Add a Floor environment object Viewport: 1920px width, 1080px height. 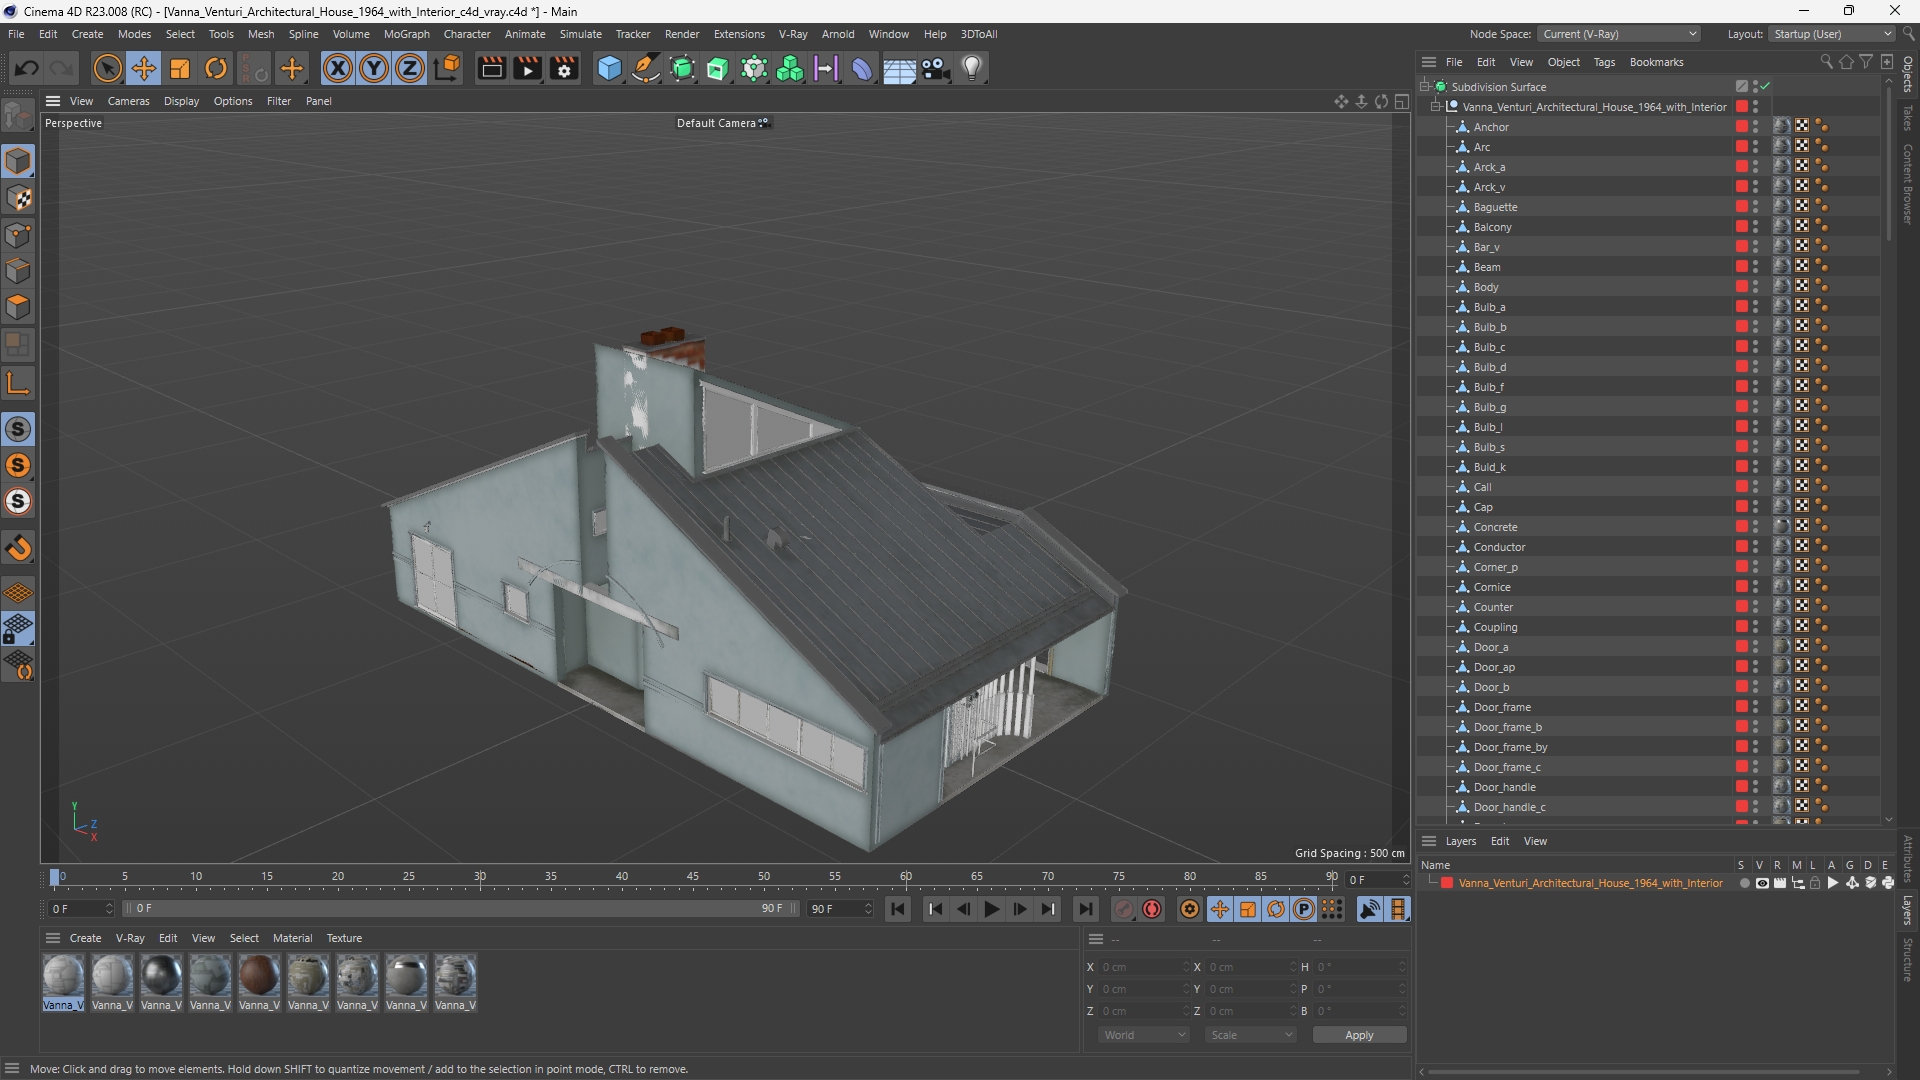899,68
